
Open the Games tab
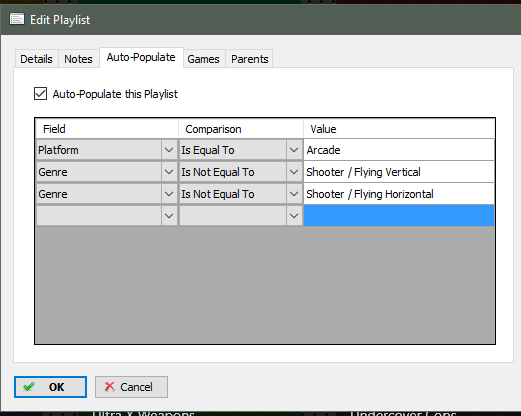point(204,59)
